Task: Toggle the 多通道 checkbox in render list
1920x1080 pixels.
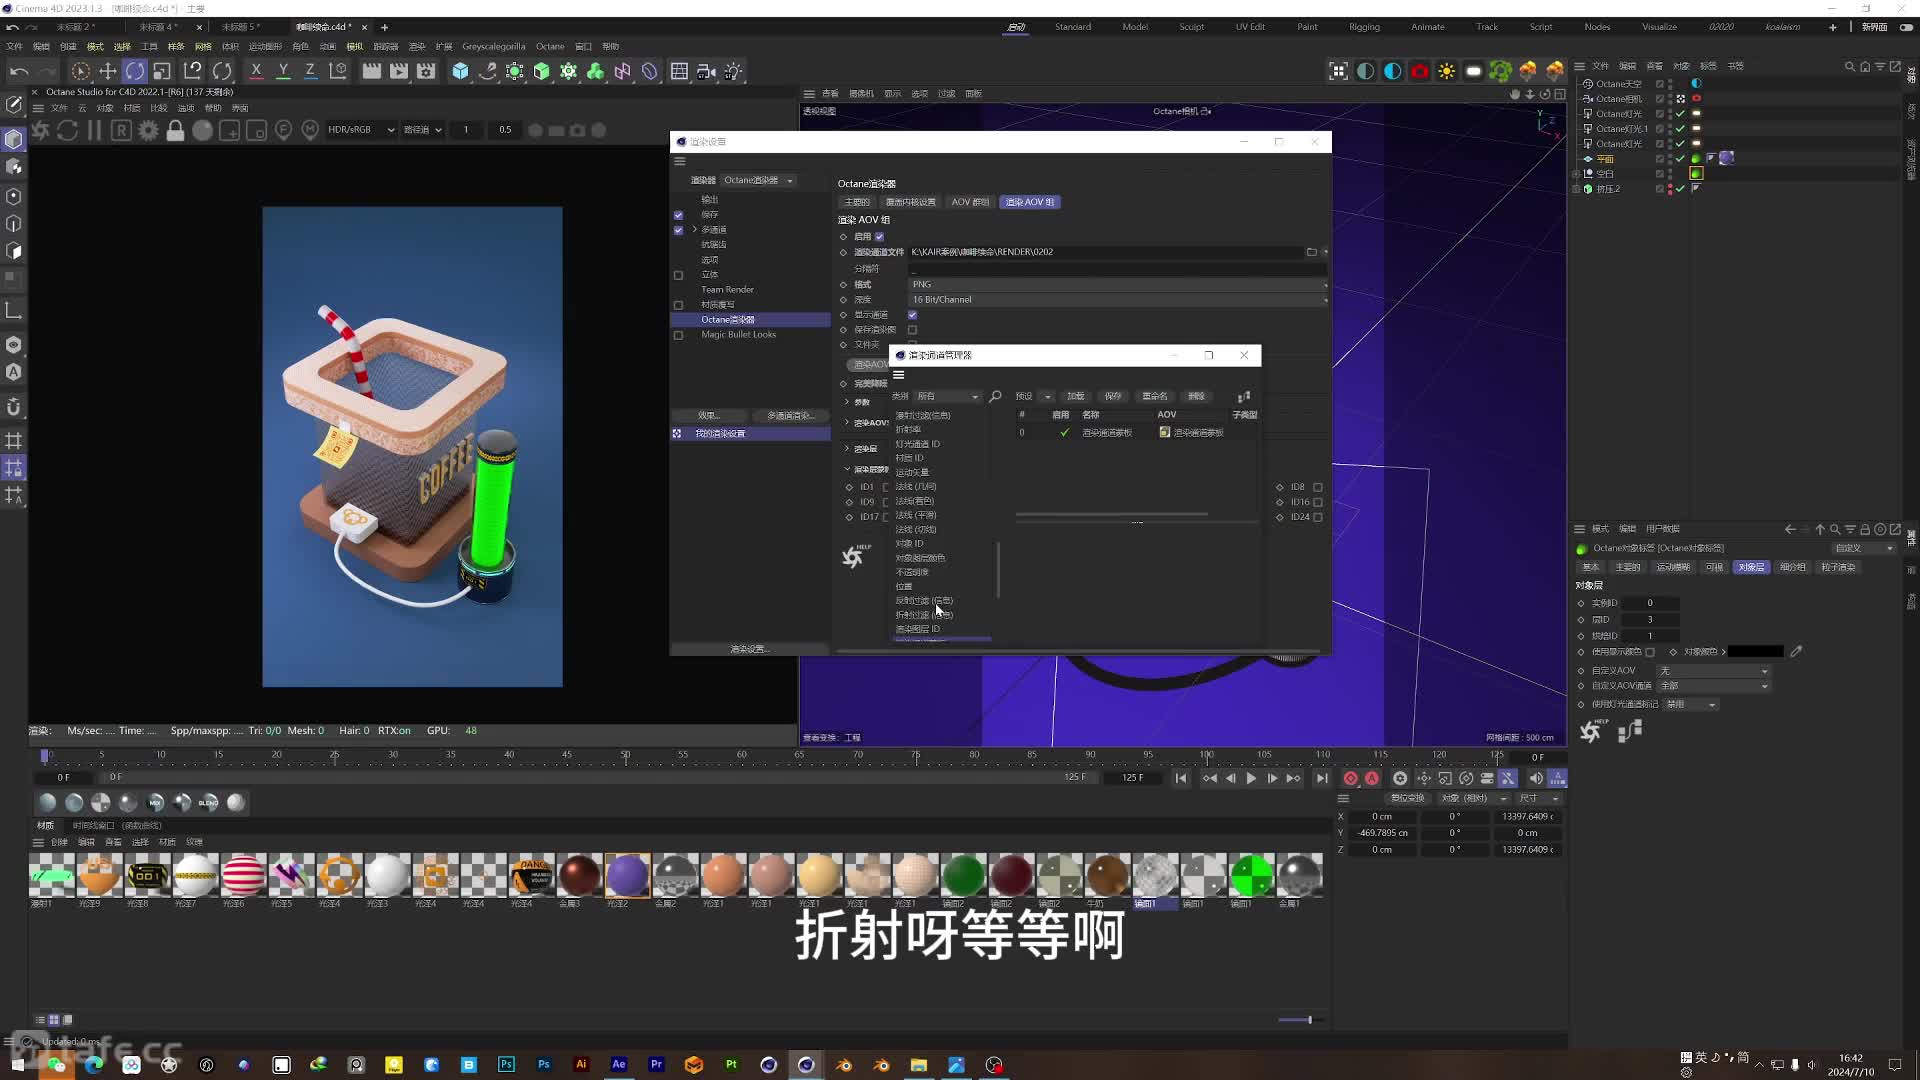Action: [678, 230]
